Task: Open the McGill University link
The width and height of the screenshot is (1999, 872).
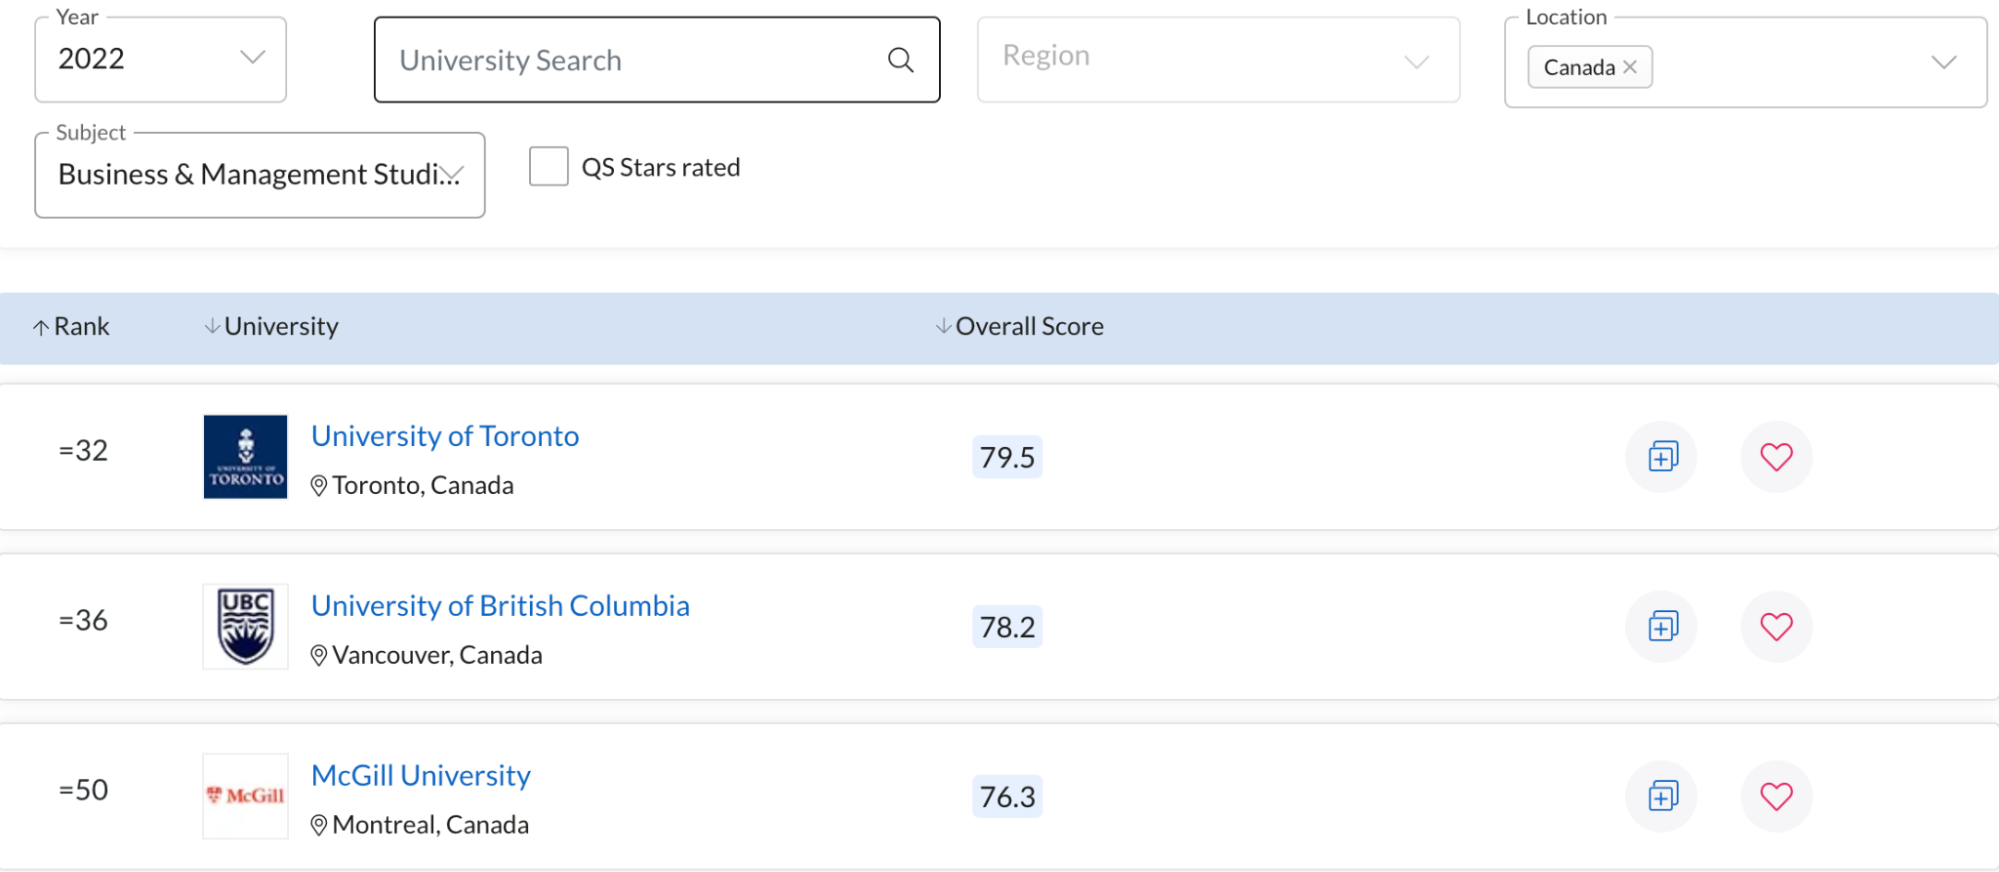Action: coord(421,776)
